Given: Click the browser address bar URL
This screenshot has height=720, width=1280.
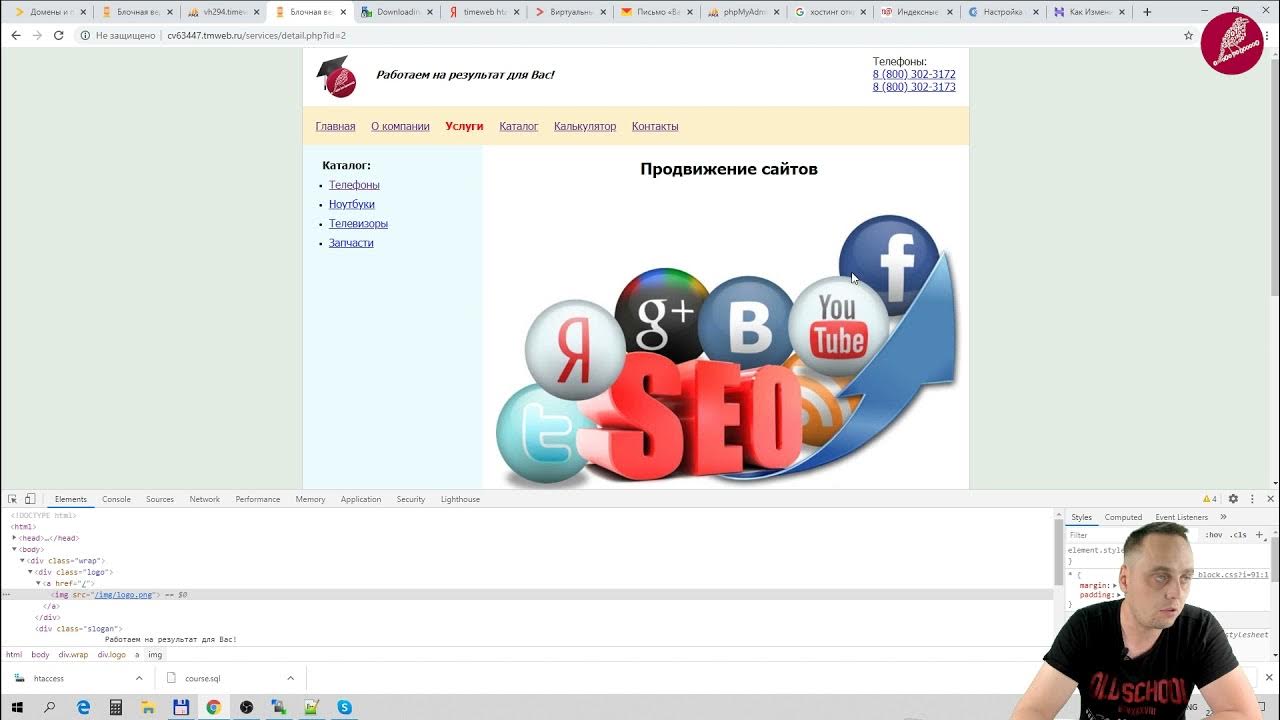Looking at the screenshot, I should pos(256,35).
